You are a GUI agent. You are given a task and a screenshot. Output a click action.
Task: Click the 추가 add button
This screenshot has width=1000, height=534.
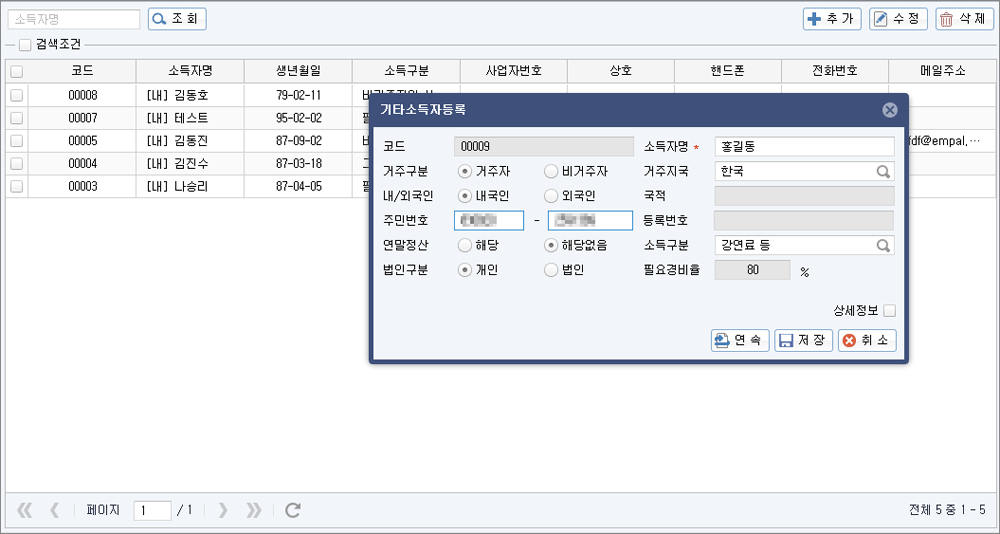click(832, 19)
